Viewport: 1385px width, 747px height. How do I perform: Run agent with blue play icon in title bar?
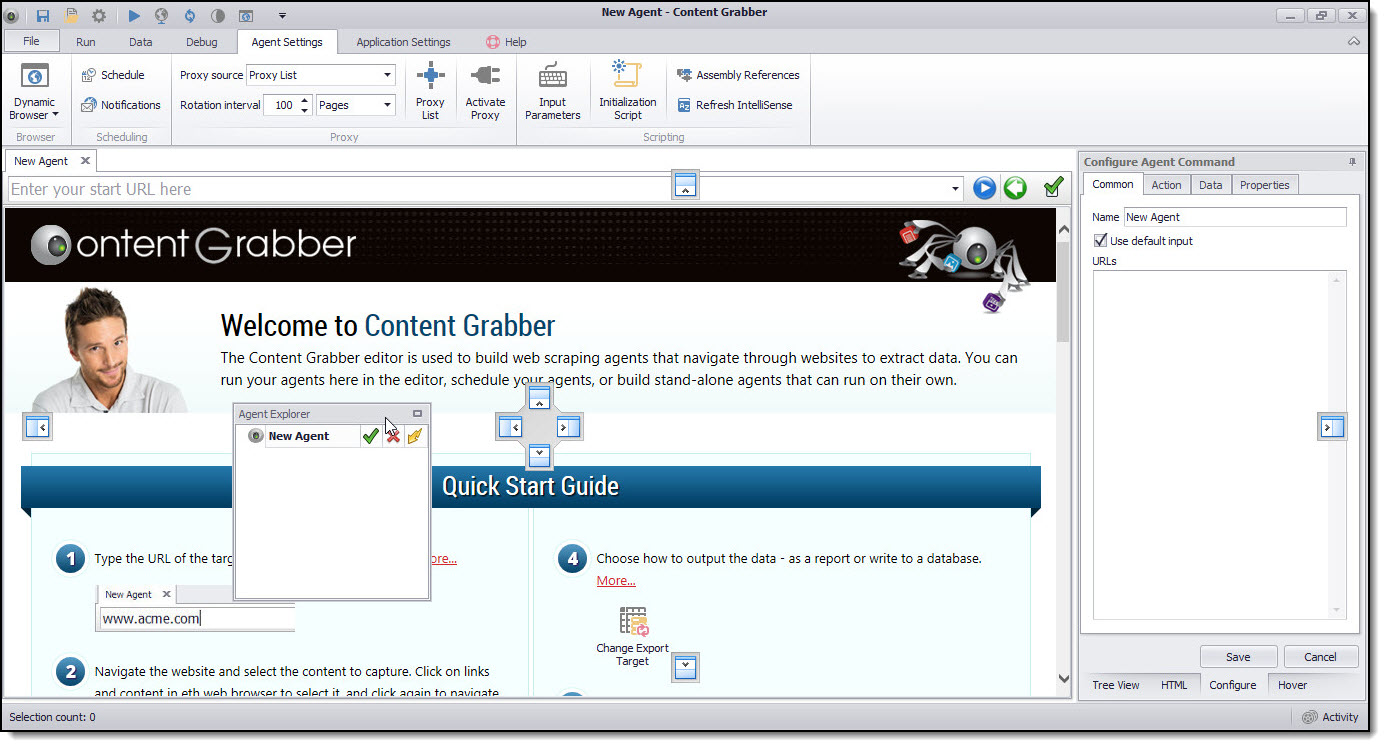134,15
